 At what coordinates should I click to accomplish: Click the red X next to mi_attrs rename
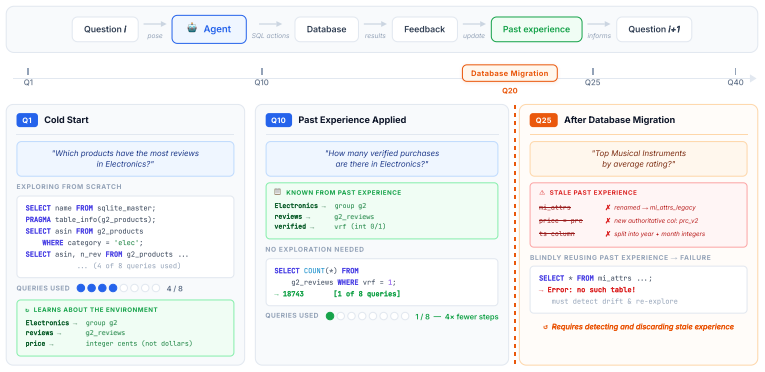pos(608,207)
